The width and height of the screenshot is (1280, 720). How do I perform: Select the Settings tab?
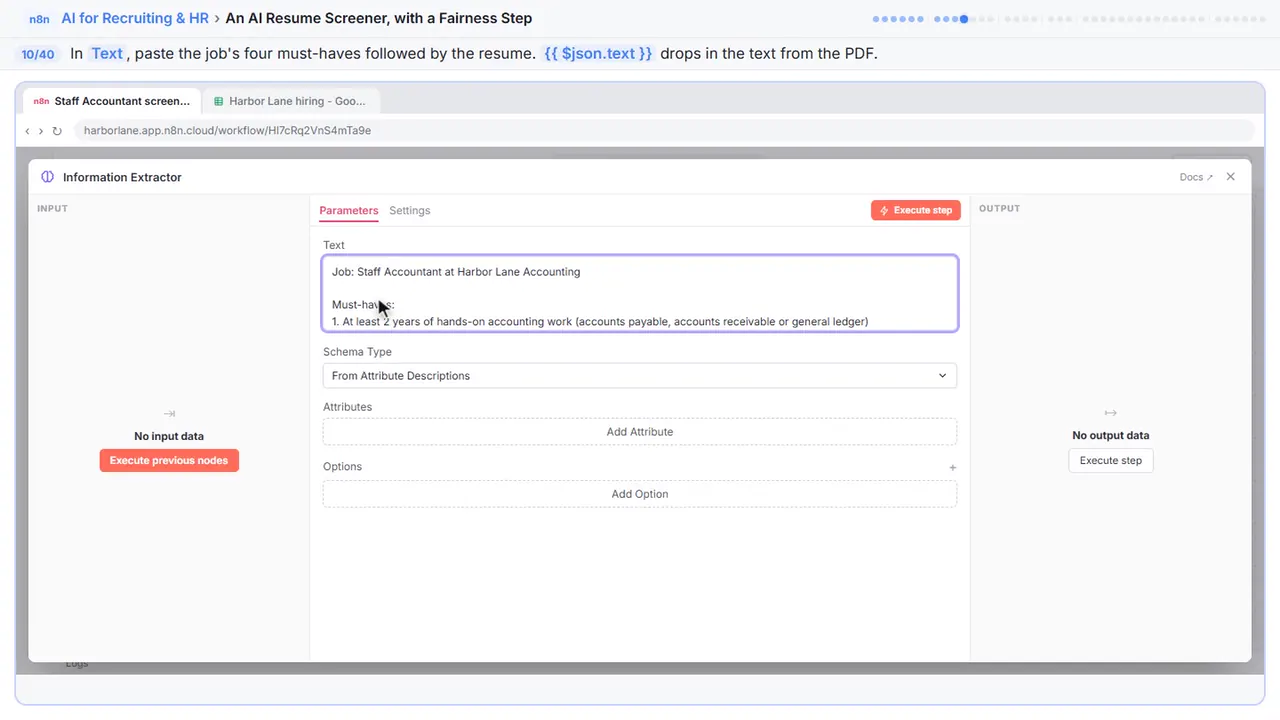click(x=410, y=211)
